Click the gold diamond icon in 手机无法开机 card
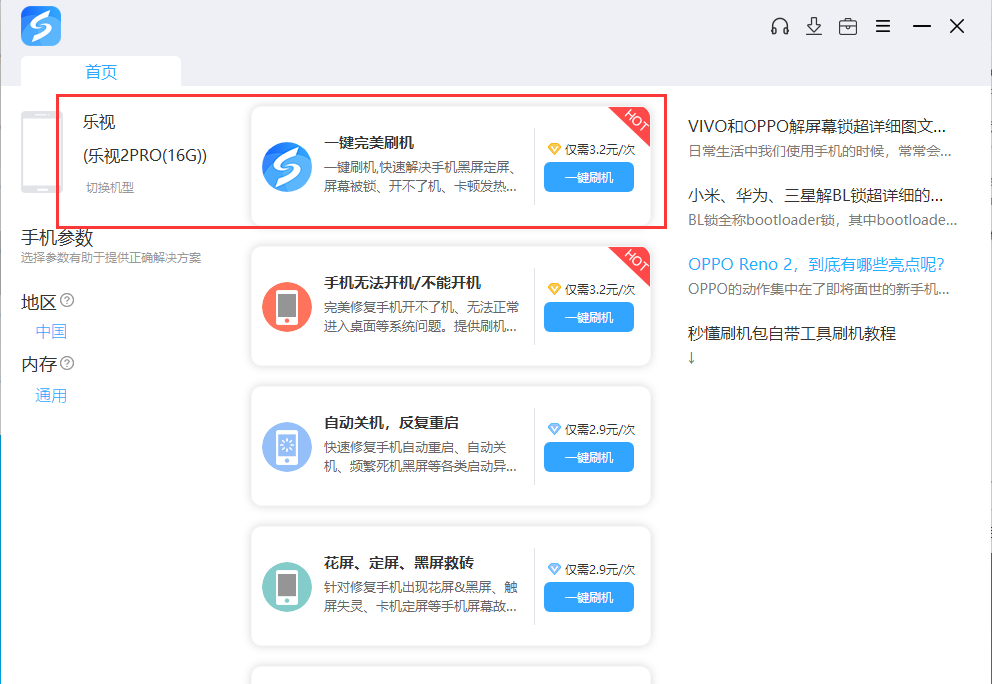992x684 pixels. (x=554, y=289)
